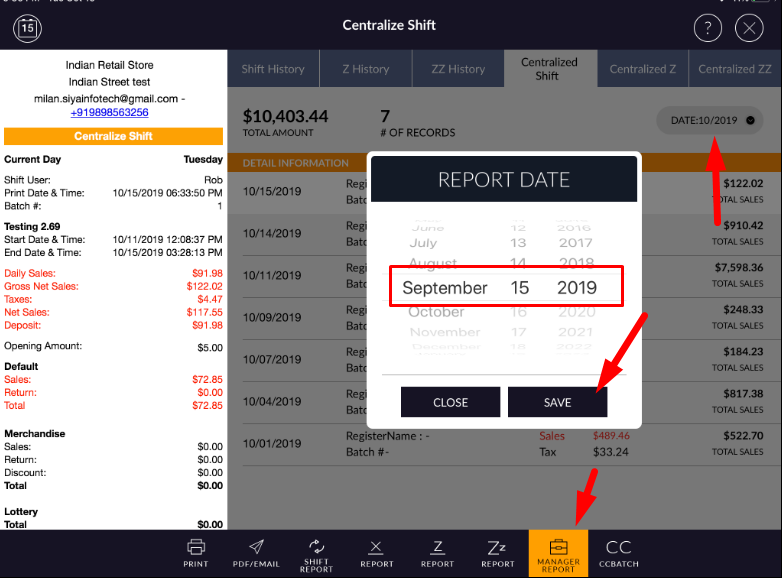Image resolution: width=782 pixels, height=578 pixels.
Task: Select the Manager Report briefcase icon
Action: [558, 547]
